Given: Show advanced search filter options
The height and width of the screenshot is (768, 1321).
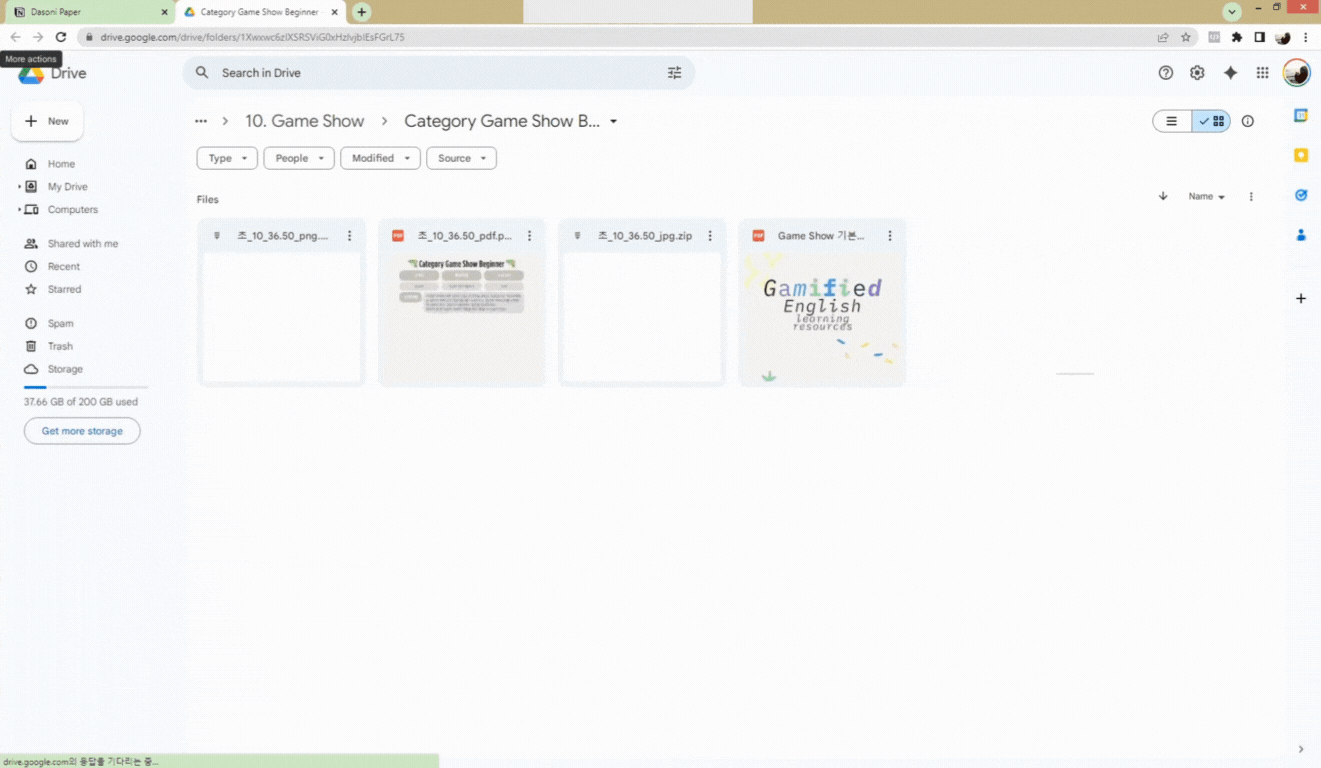Looking at the screenshot, I should tap(674, 73).
